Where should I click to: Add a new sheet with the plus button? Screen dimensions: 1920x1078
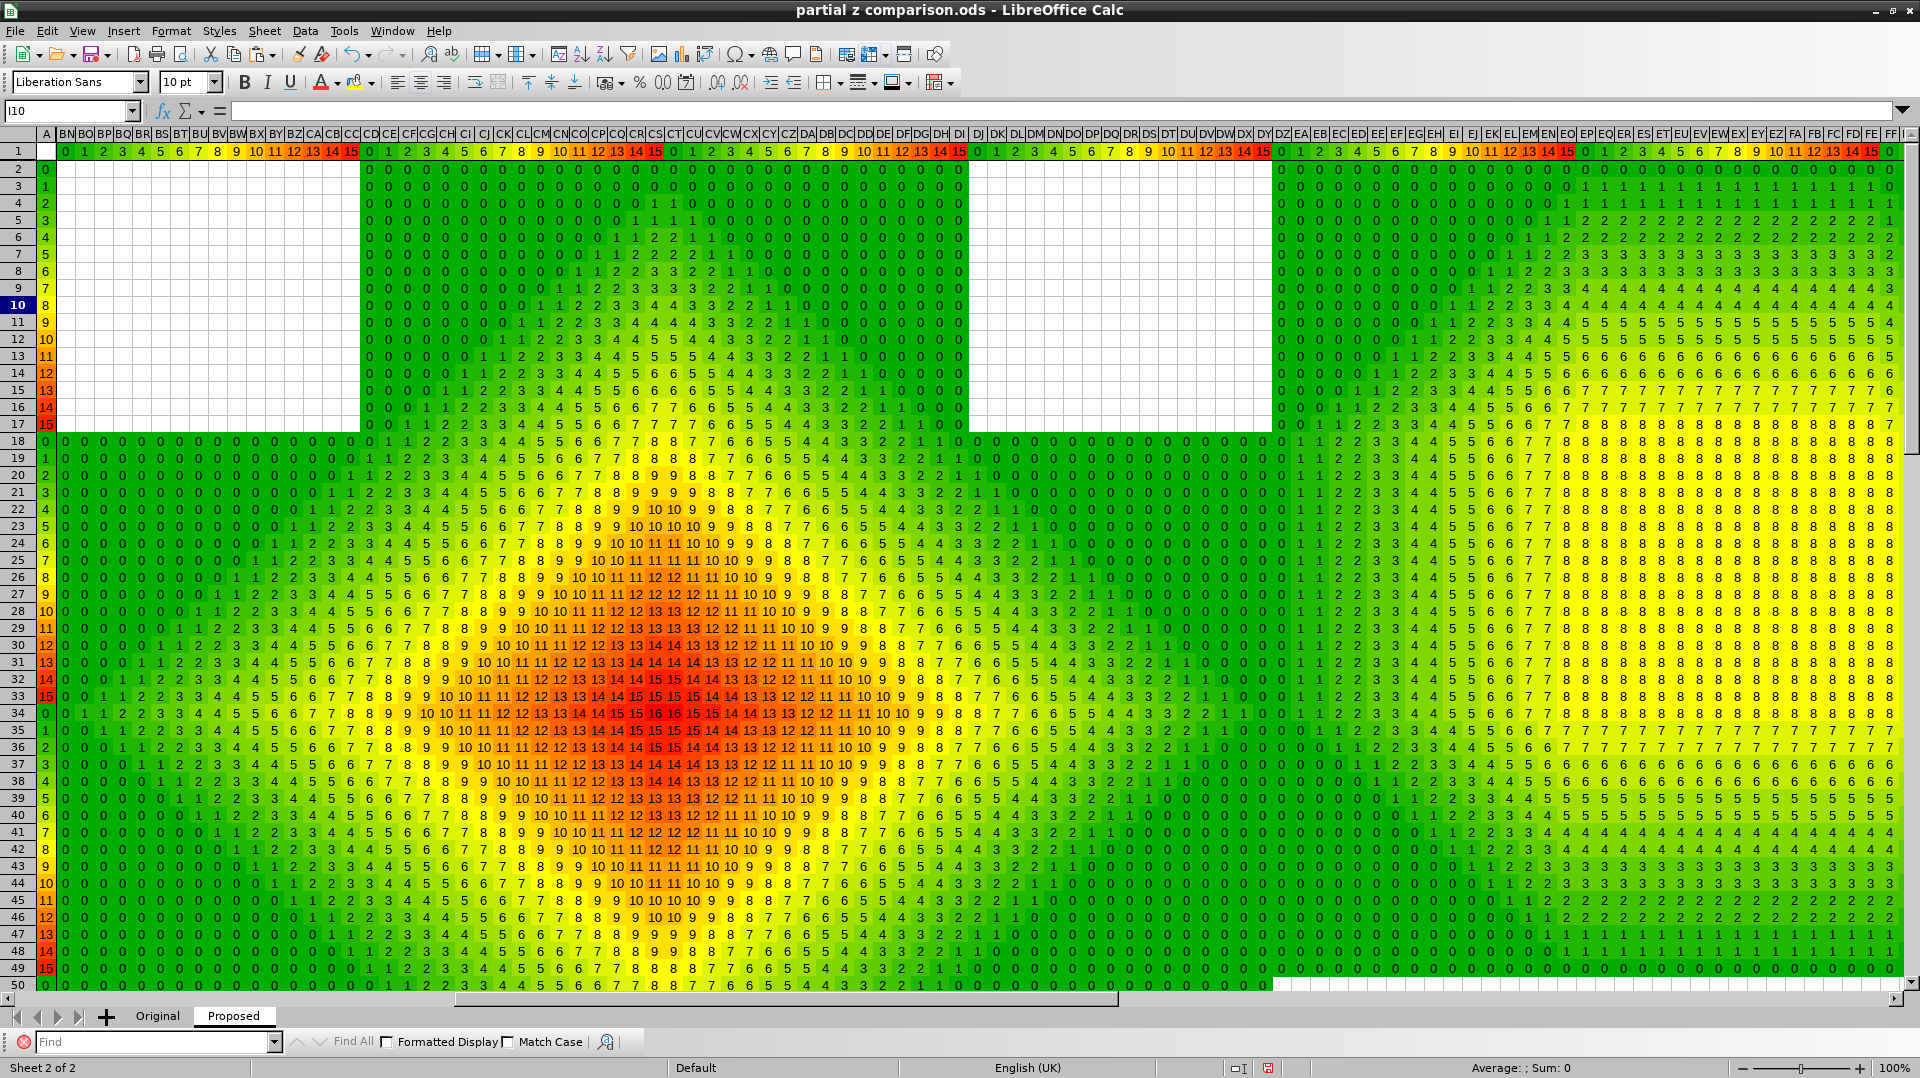(107, 1017)
